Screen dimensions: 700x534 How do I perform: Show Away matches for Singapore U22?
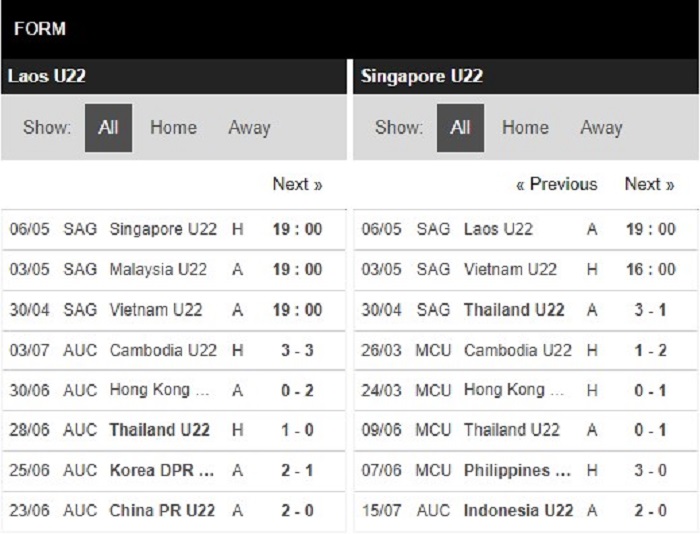pos(601,128)
